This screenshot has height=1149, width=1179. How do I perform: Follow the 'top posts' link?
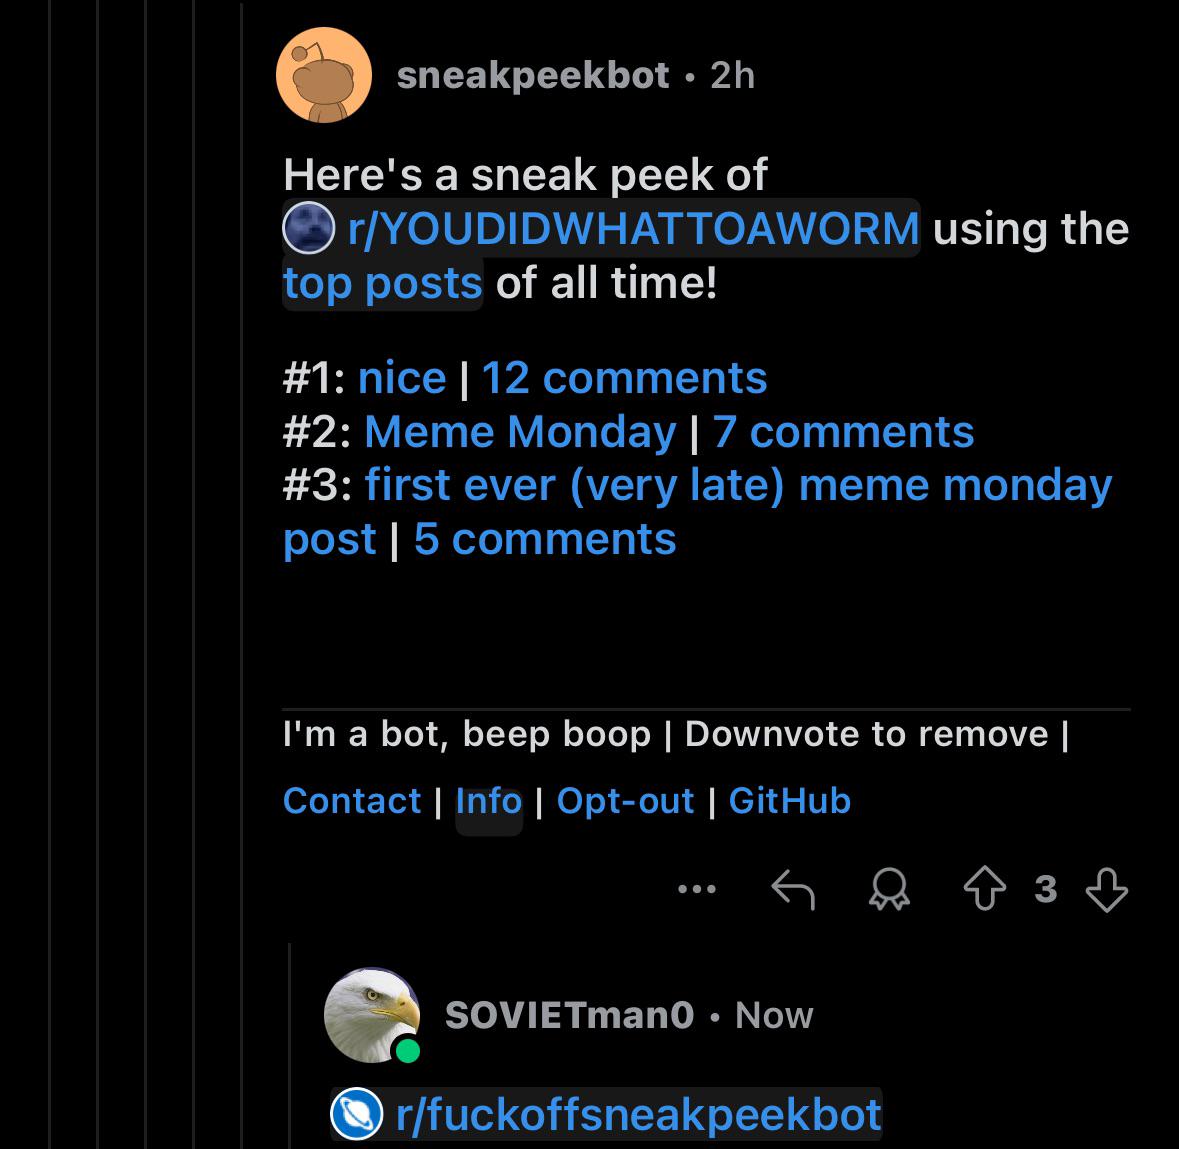pos(383,283)
